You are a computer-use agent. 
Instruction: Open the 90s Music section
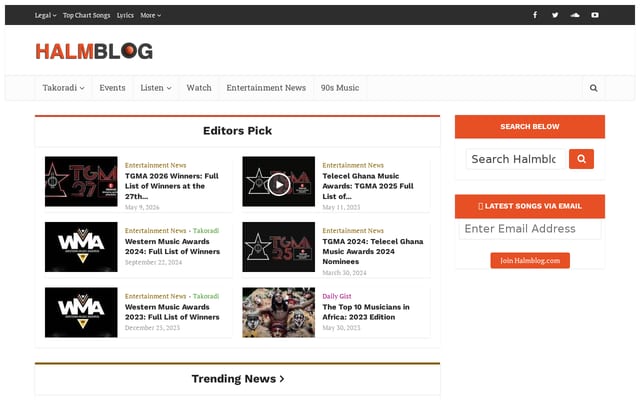point(340,88)
